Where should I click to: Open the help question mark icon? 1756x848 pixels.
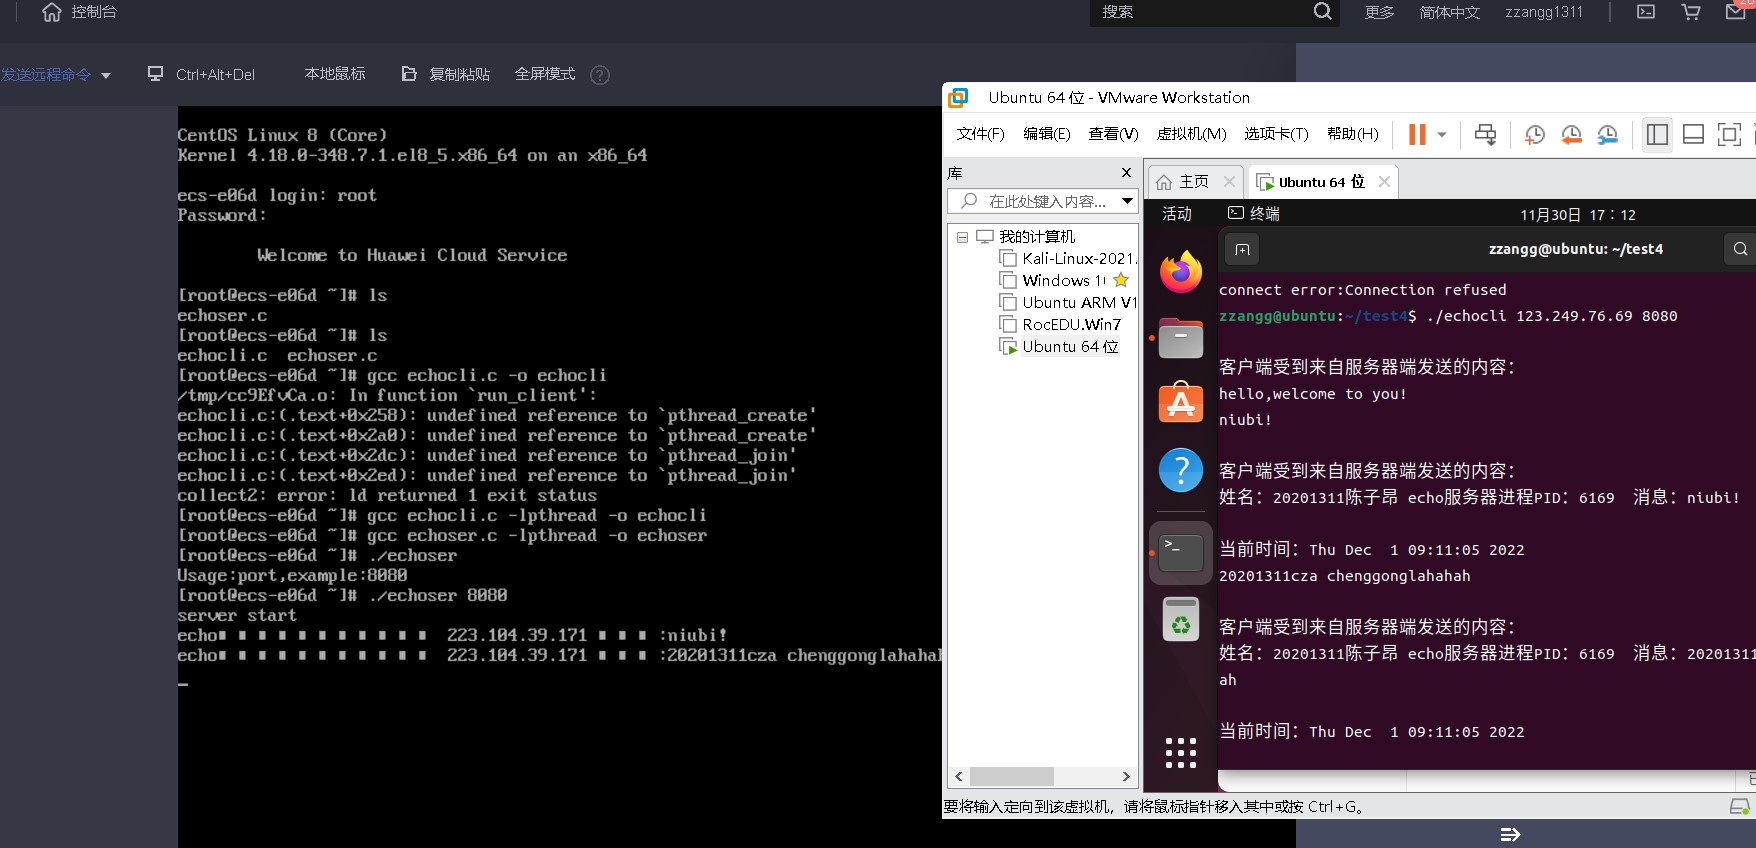[600, 75]
